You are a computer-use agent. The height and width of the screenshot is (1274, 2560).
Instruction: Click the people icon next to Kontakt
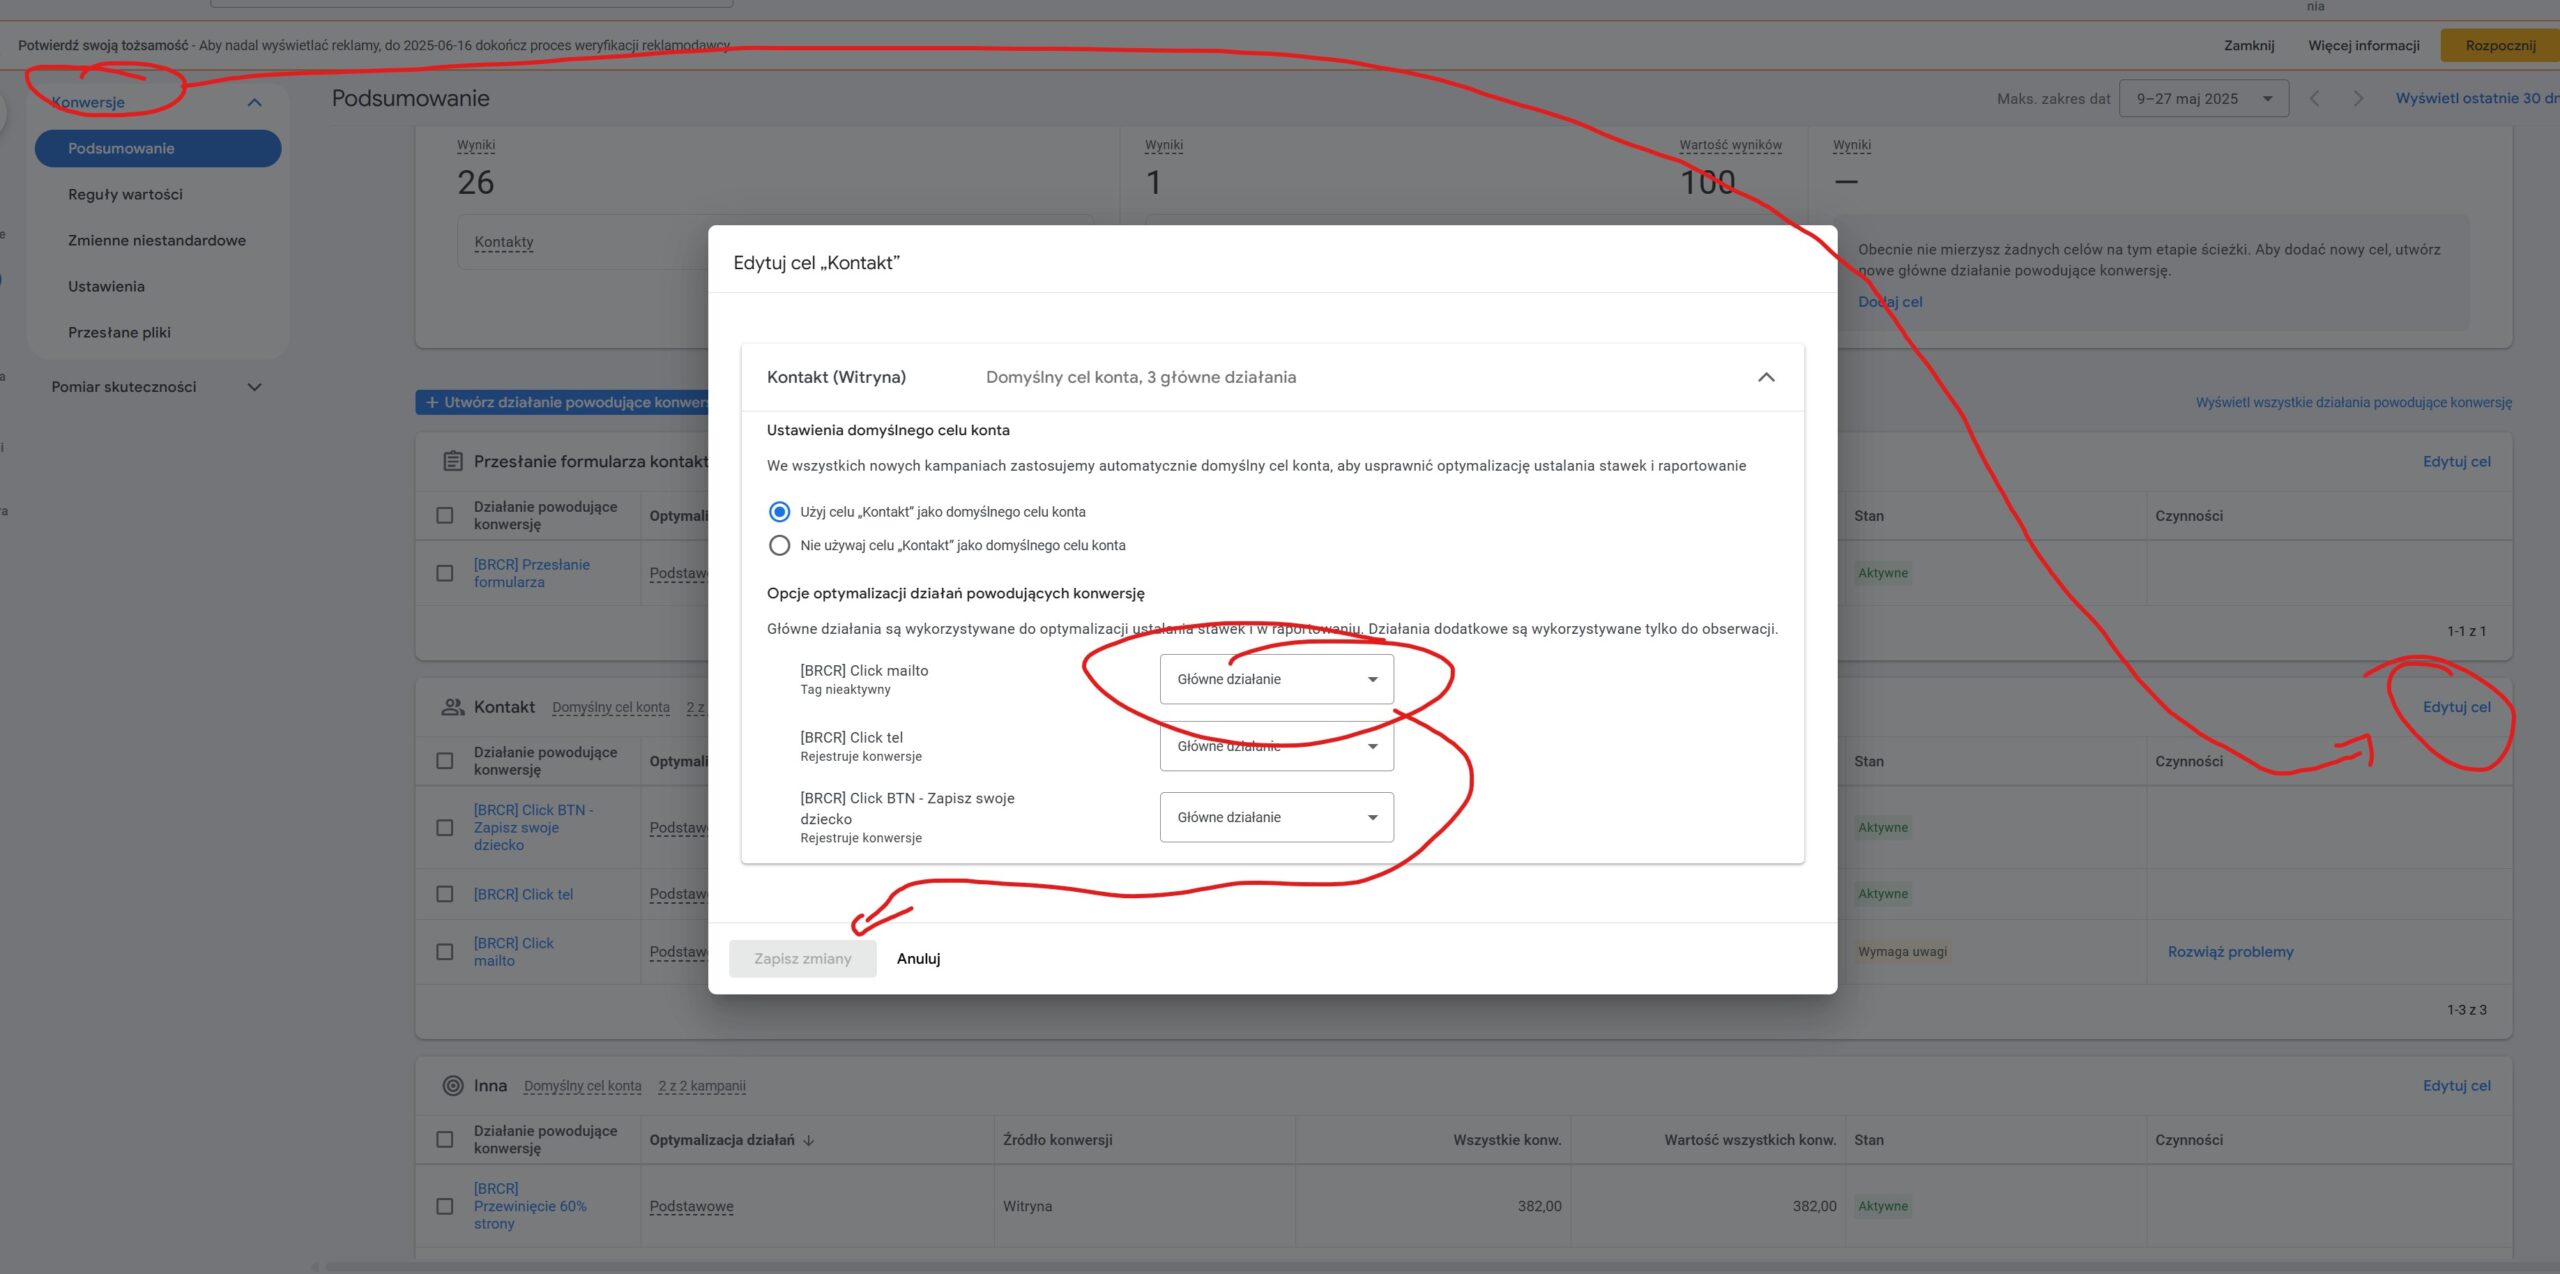click(452, 707)
